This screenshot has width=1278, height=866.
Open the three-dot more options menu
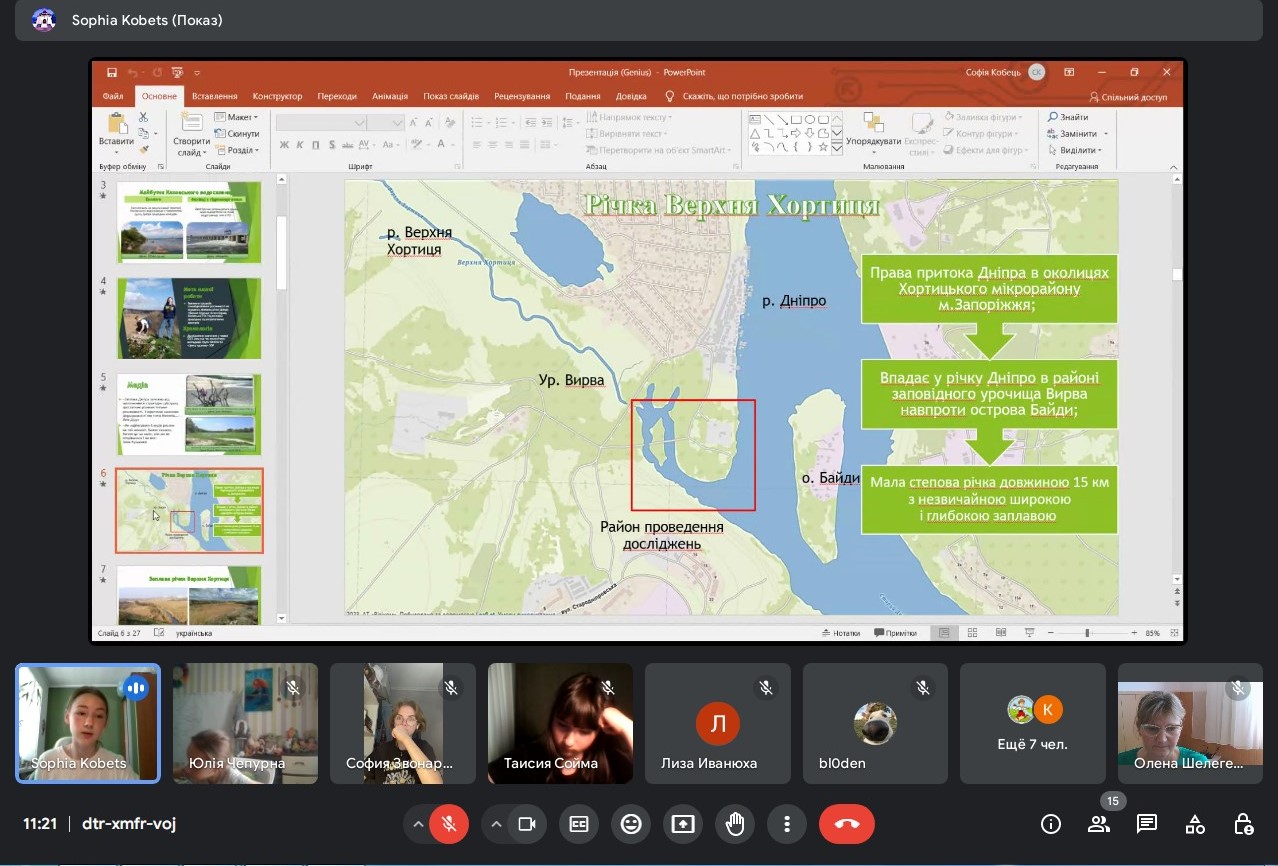[787, 824]
